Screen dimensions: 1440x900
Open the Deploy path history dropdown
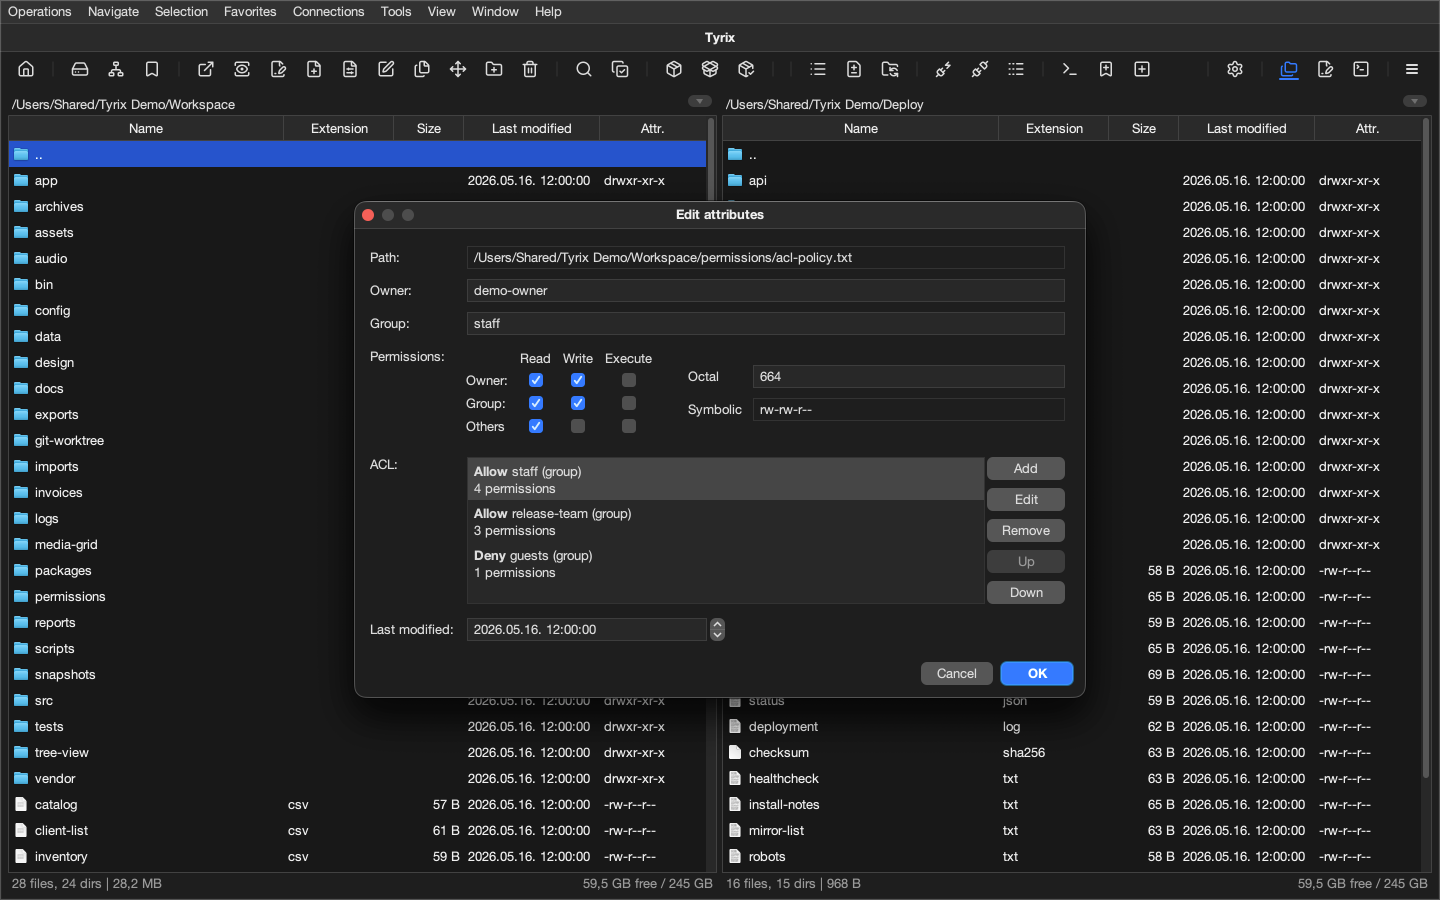(x=1415, y=101)
